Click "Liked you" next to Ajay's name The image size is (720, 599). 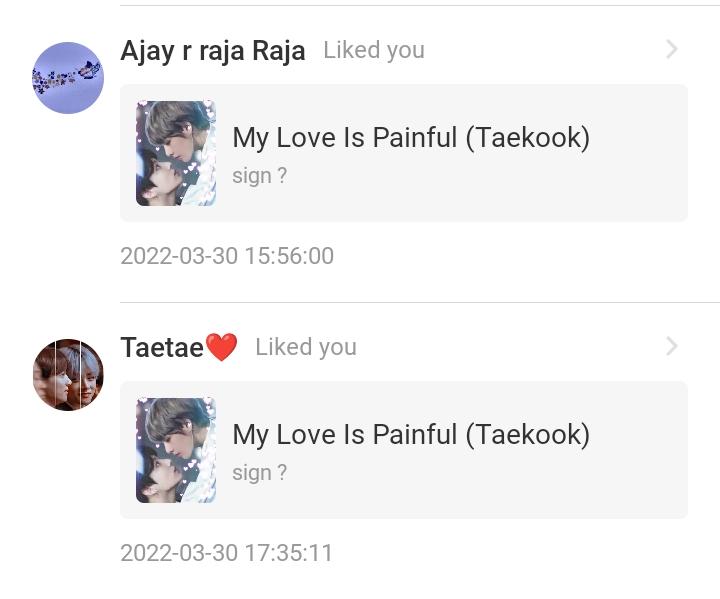pos(374,50)
